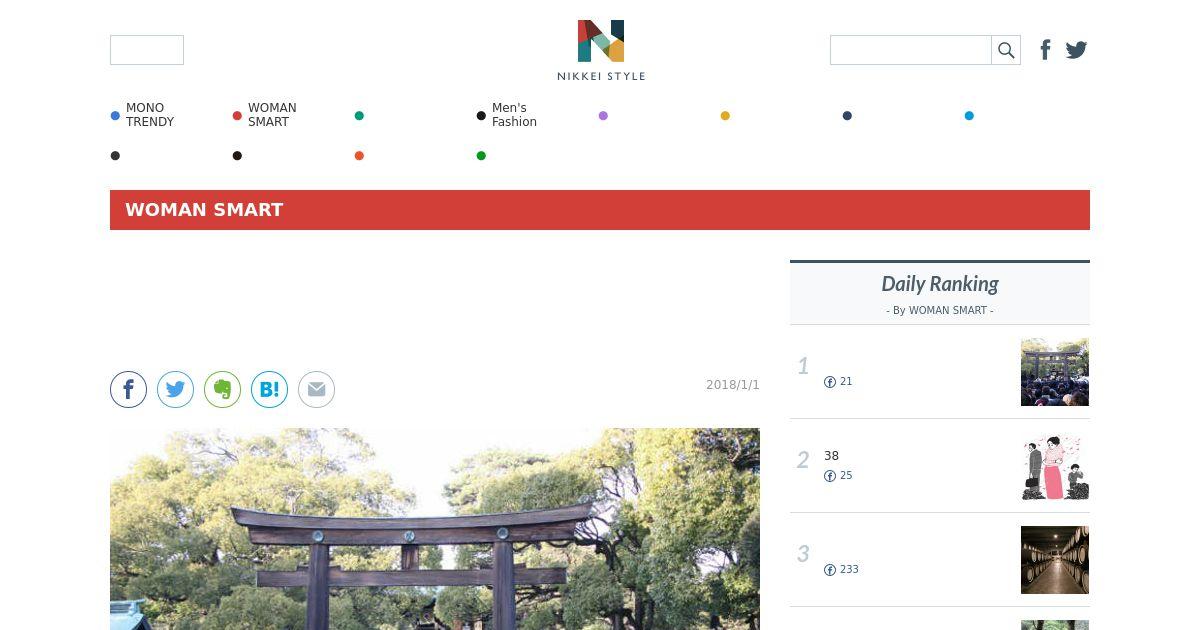This screenshot has width=1200, height=630.
Task: Select the light-blue-dot navigation item
Action: [969, 116]
